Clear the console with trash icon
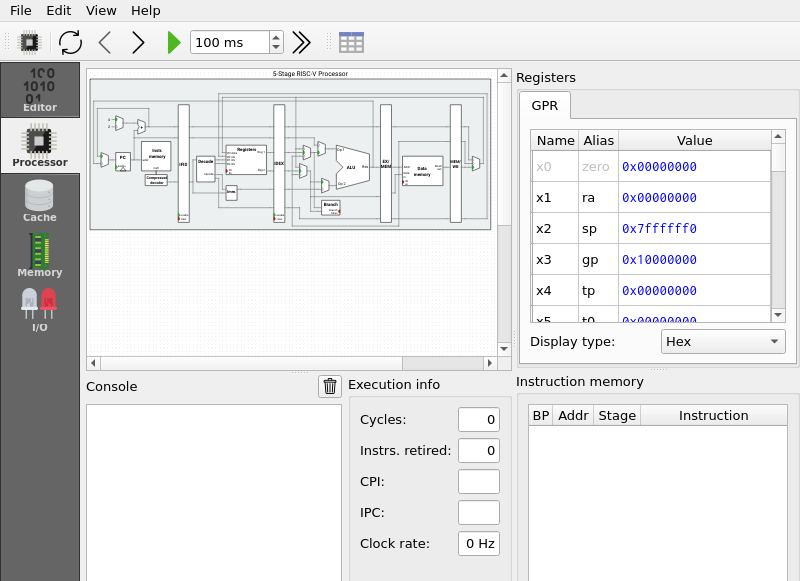This screenshot has height=581, width=800. click(330, 386)
